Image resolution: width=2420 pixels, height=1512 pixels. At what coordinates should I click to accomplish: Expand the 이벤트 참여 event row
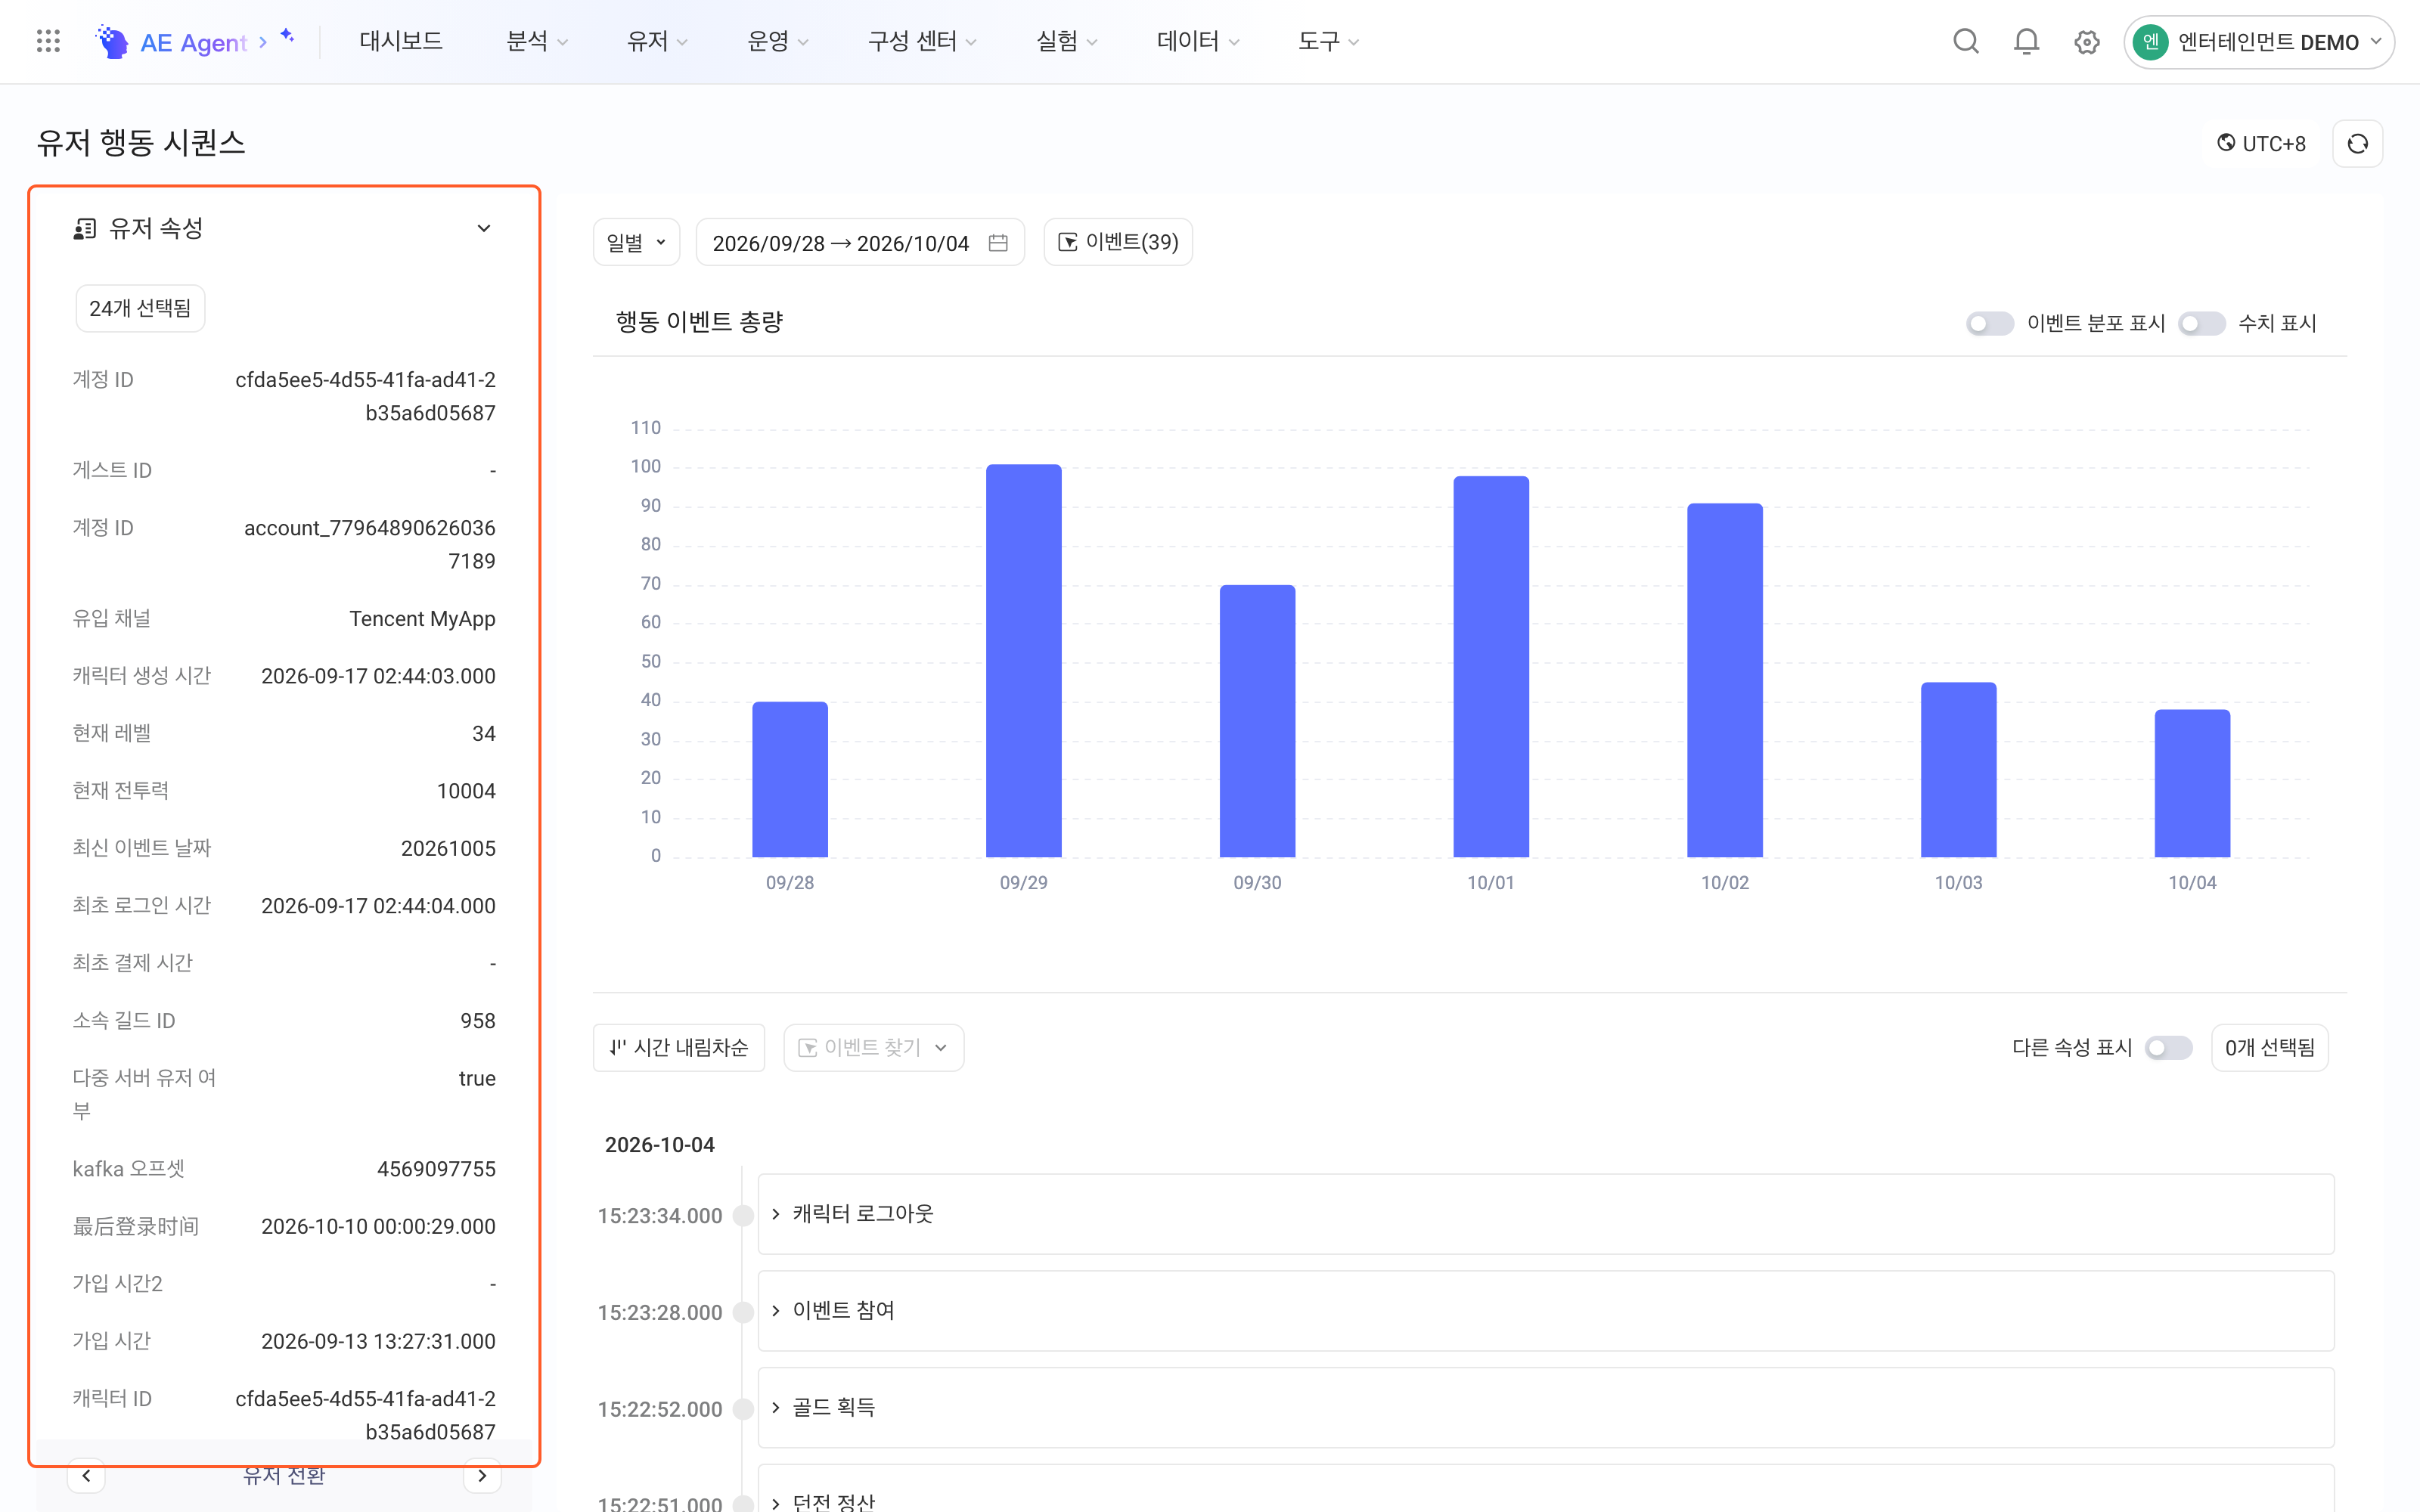point(1545,1311)
